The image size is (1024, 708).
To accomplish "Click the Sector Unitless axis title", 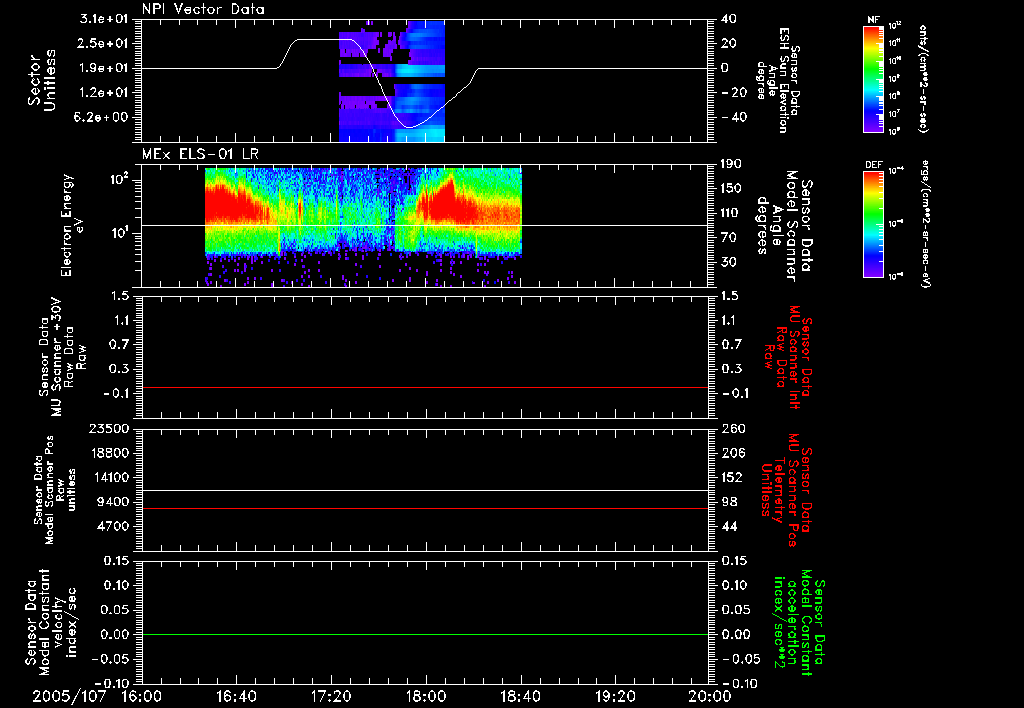I will click(x=42, y=80).
